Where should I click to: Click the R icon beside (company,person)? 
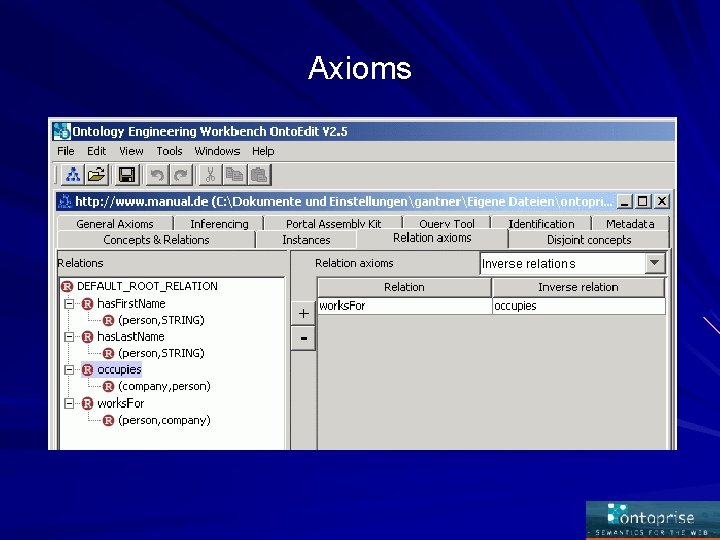pos(108,387)
